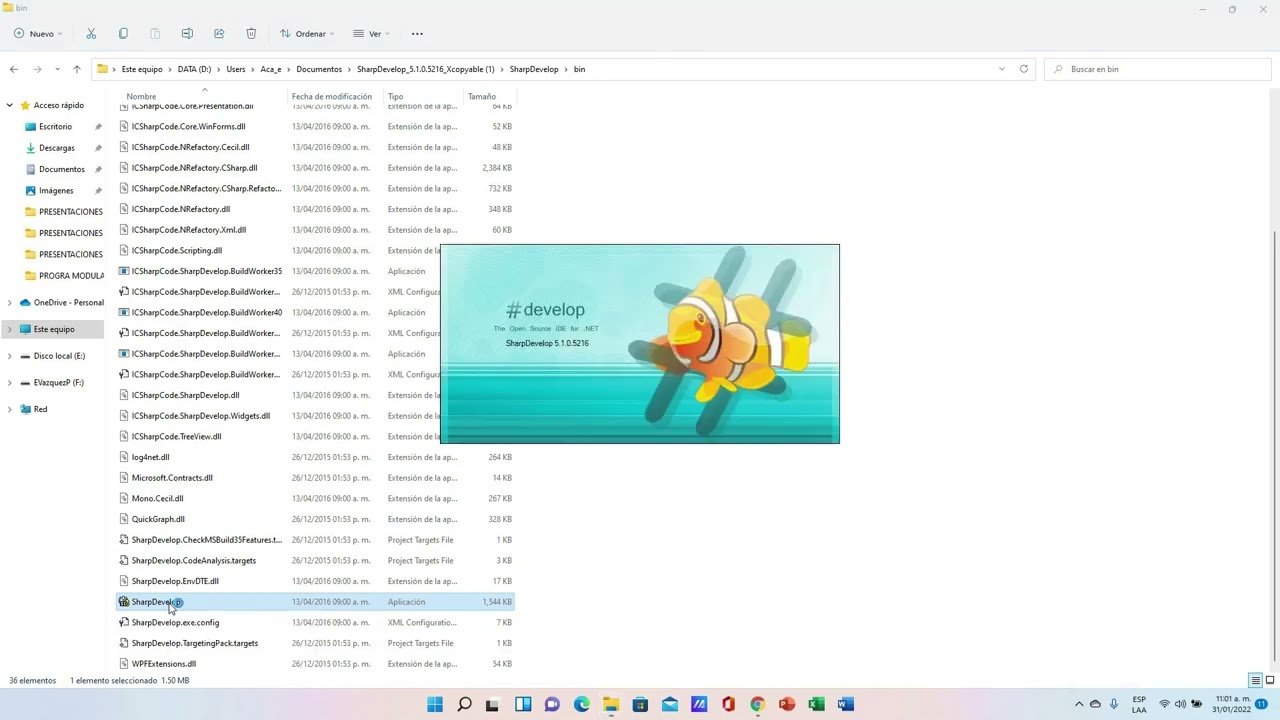The image size is (1280, 720).
Task: Open taskbar Search magnifier
Action: coord(464,704)
